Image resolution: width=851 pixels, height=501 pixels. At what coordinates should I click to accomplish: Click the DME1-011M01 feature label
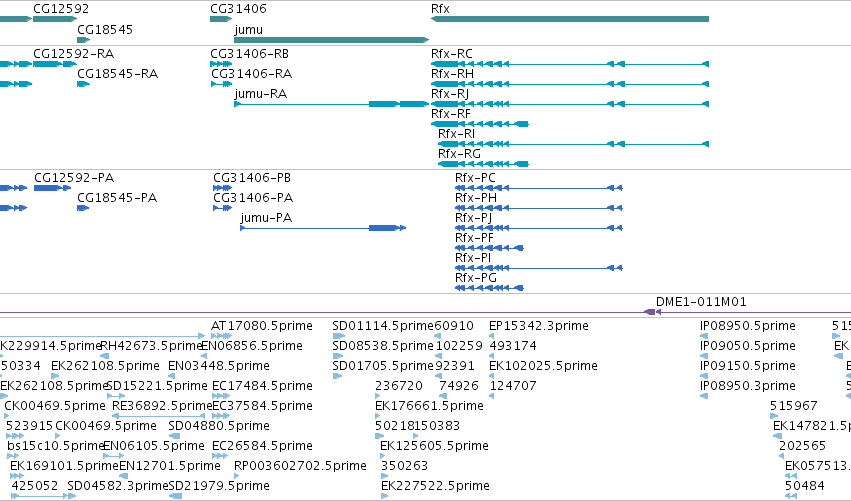(701, 302)
